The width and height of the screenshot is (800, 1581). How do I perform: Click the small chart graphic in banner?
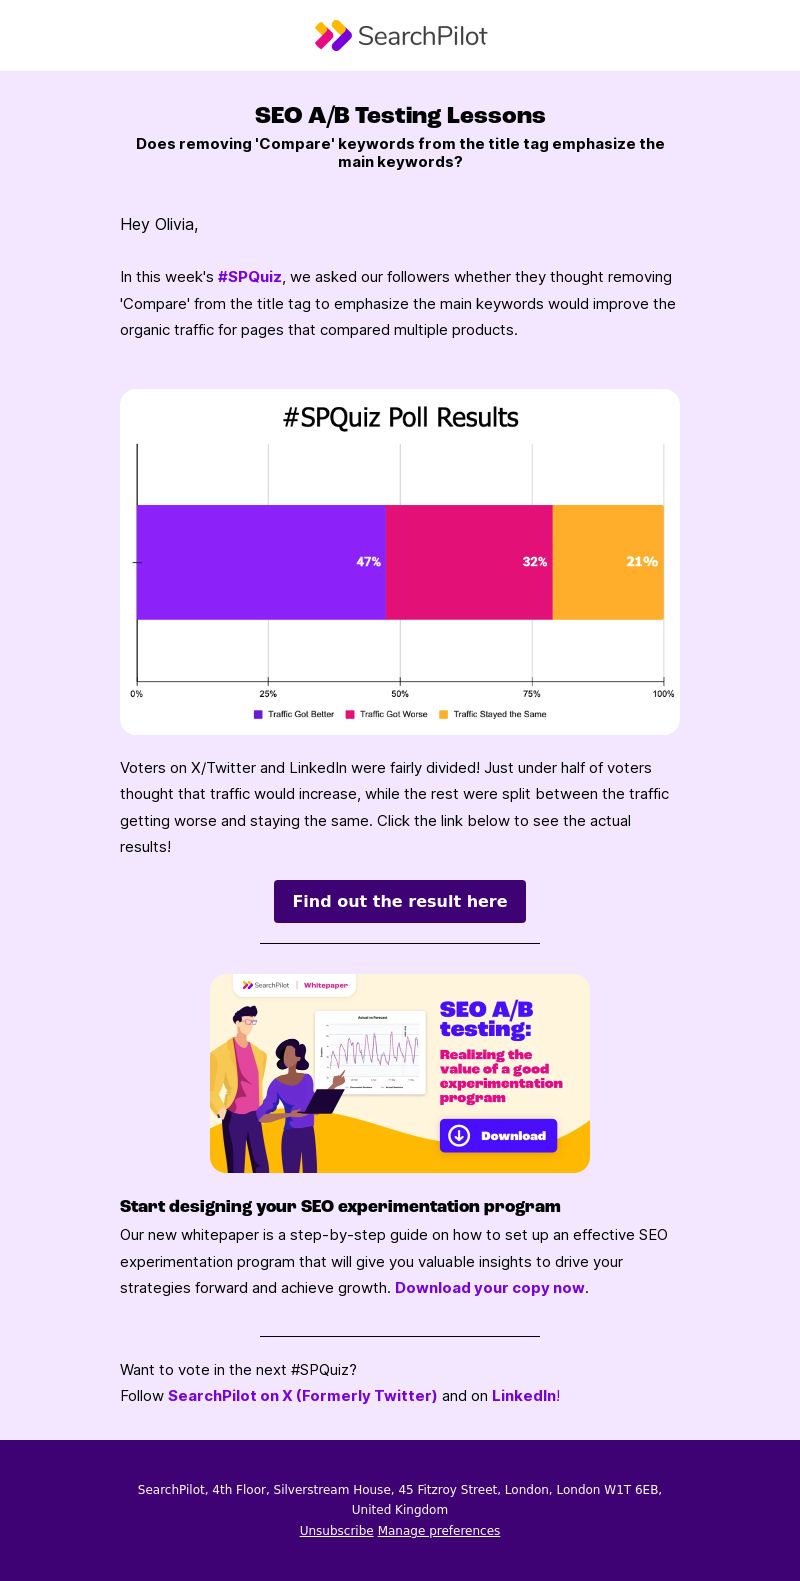coord(370,1052)
